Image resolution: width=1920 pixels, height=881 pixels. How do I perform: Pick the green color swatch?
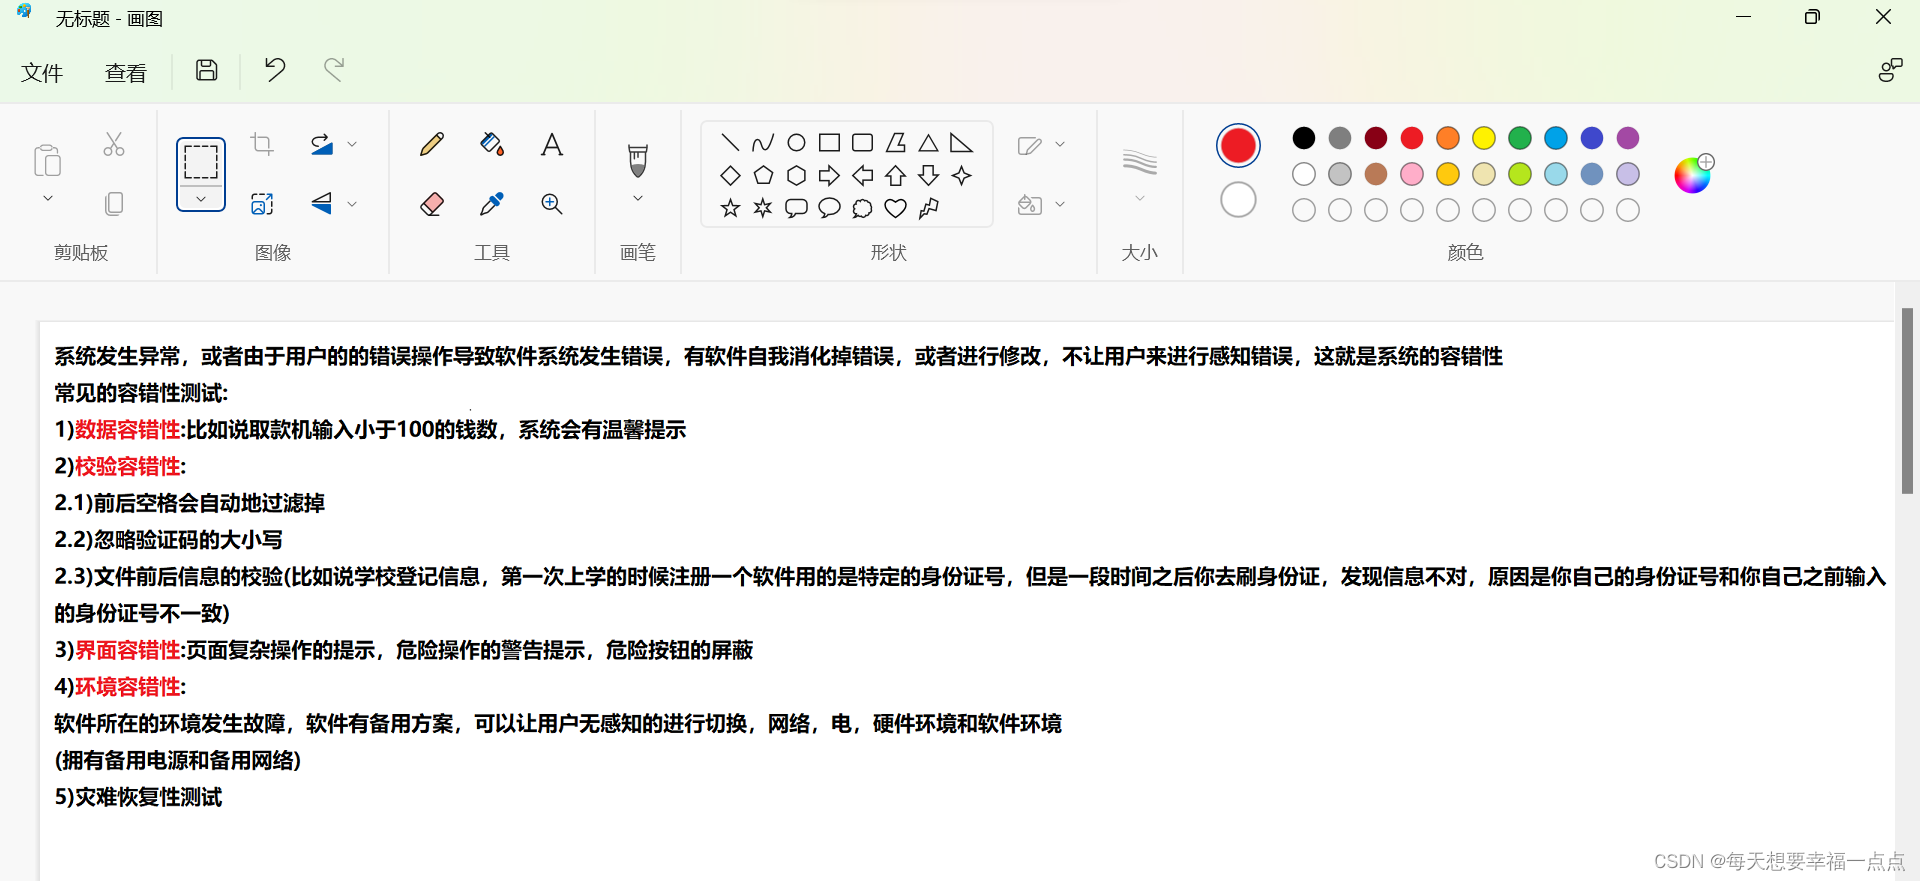click(1520, 138)
